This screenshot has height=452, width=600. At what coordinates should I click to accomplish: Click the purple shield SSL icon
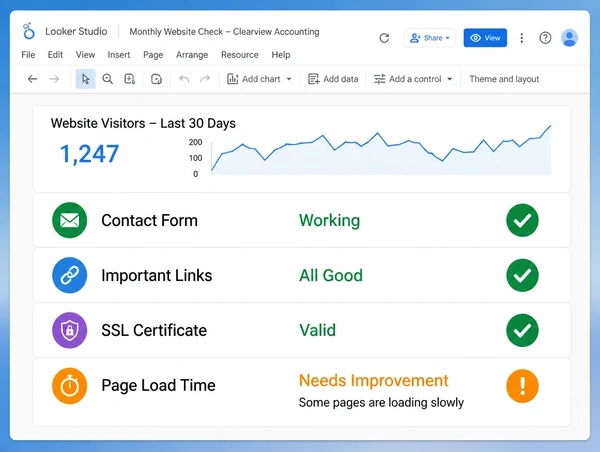[x=70, y=330]
